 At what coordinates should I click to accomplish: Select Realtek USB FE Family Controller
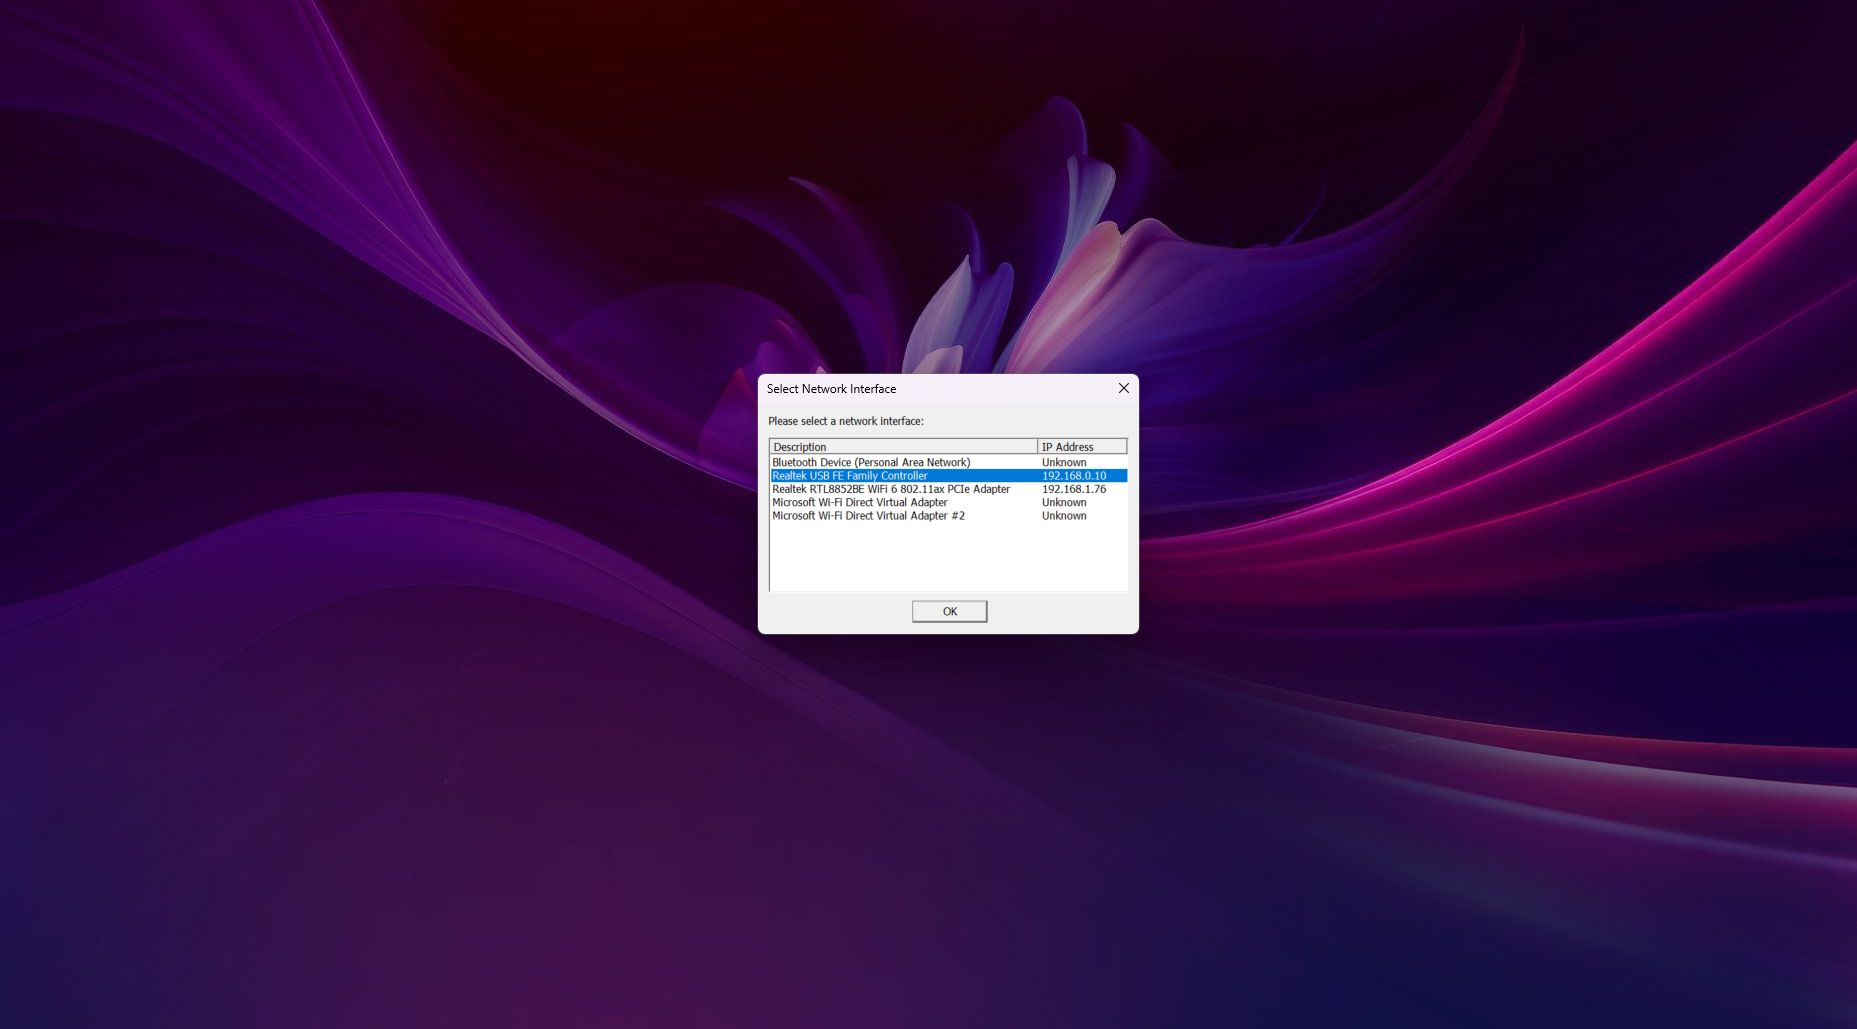[849, 476]
